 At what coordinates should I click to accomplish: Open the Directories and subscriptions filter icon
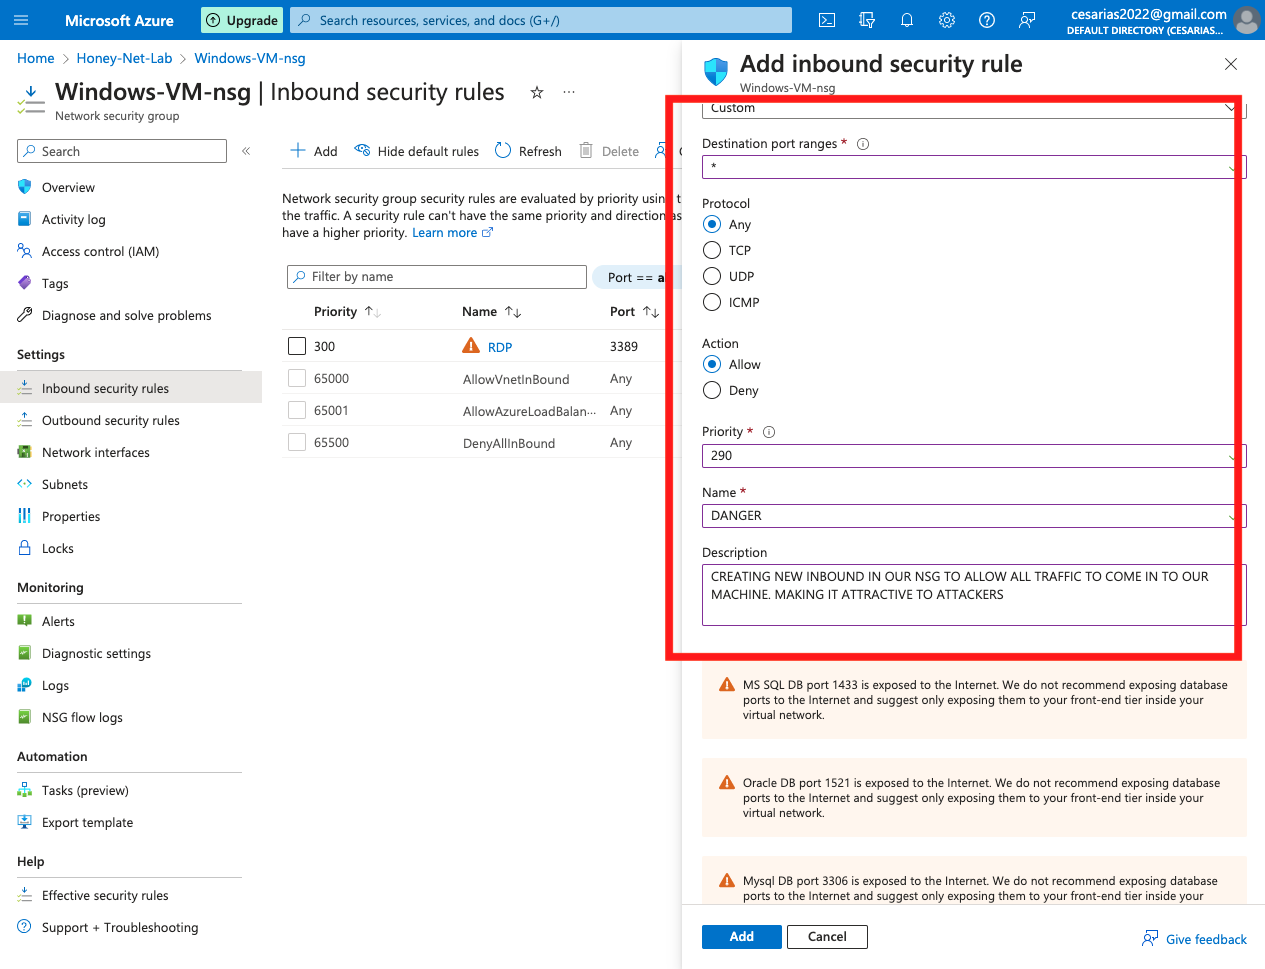(x=867, y=20)
